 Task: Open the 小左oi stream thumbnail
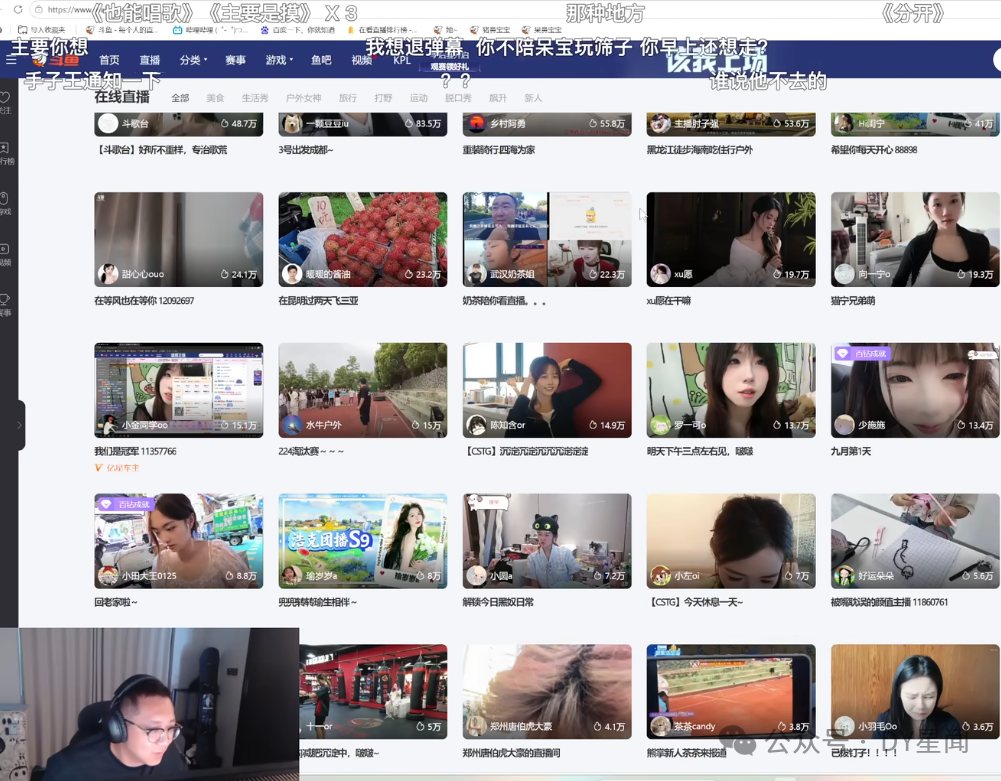731,541
